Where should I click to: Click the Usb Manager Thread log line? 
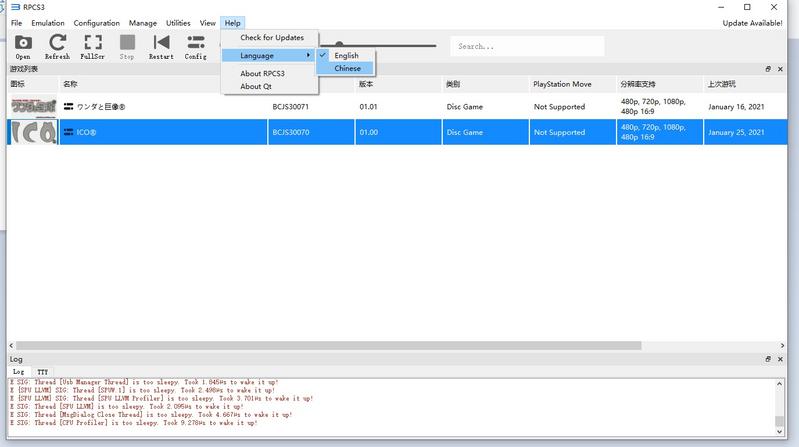(x=144, y=382)
